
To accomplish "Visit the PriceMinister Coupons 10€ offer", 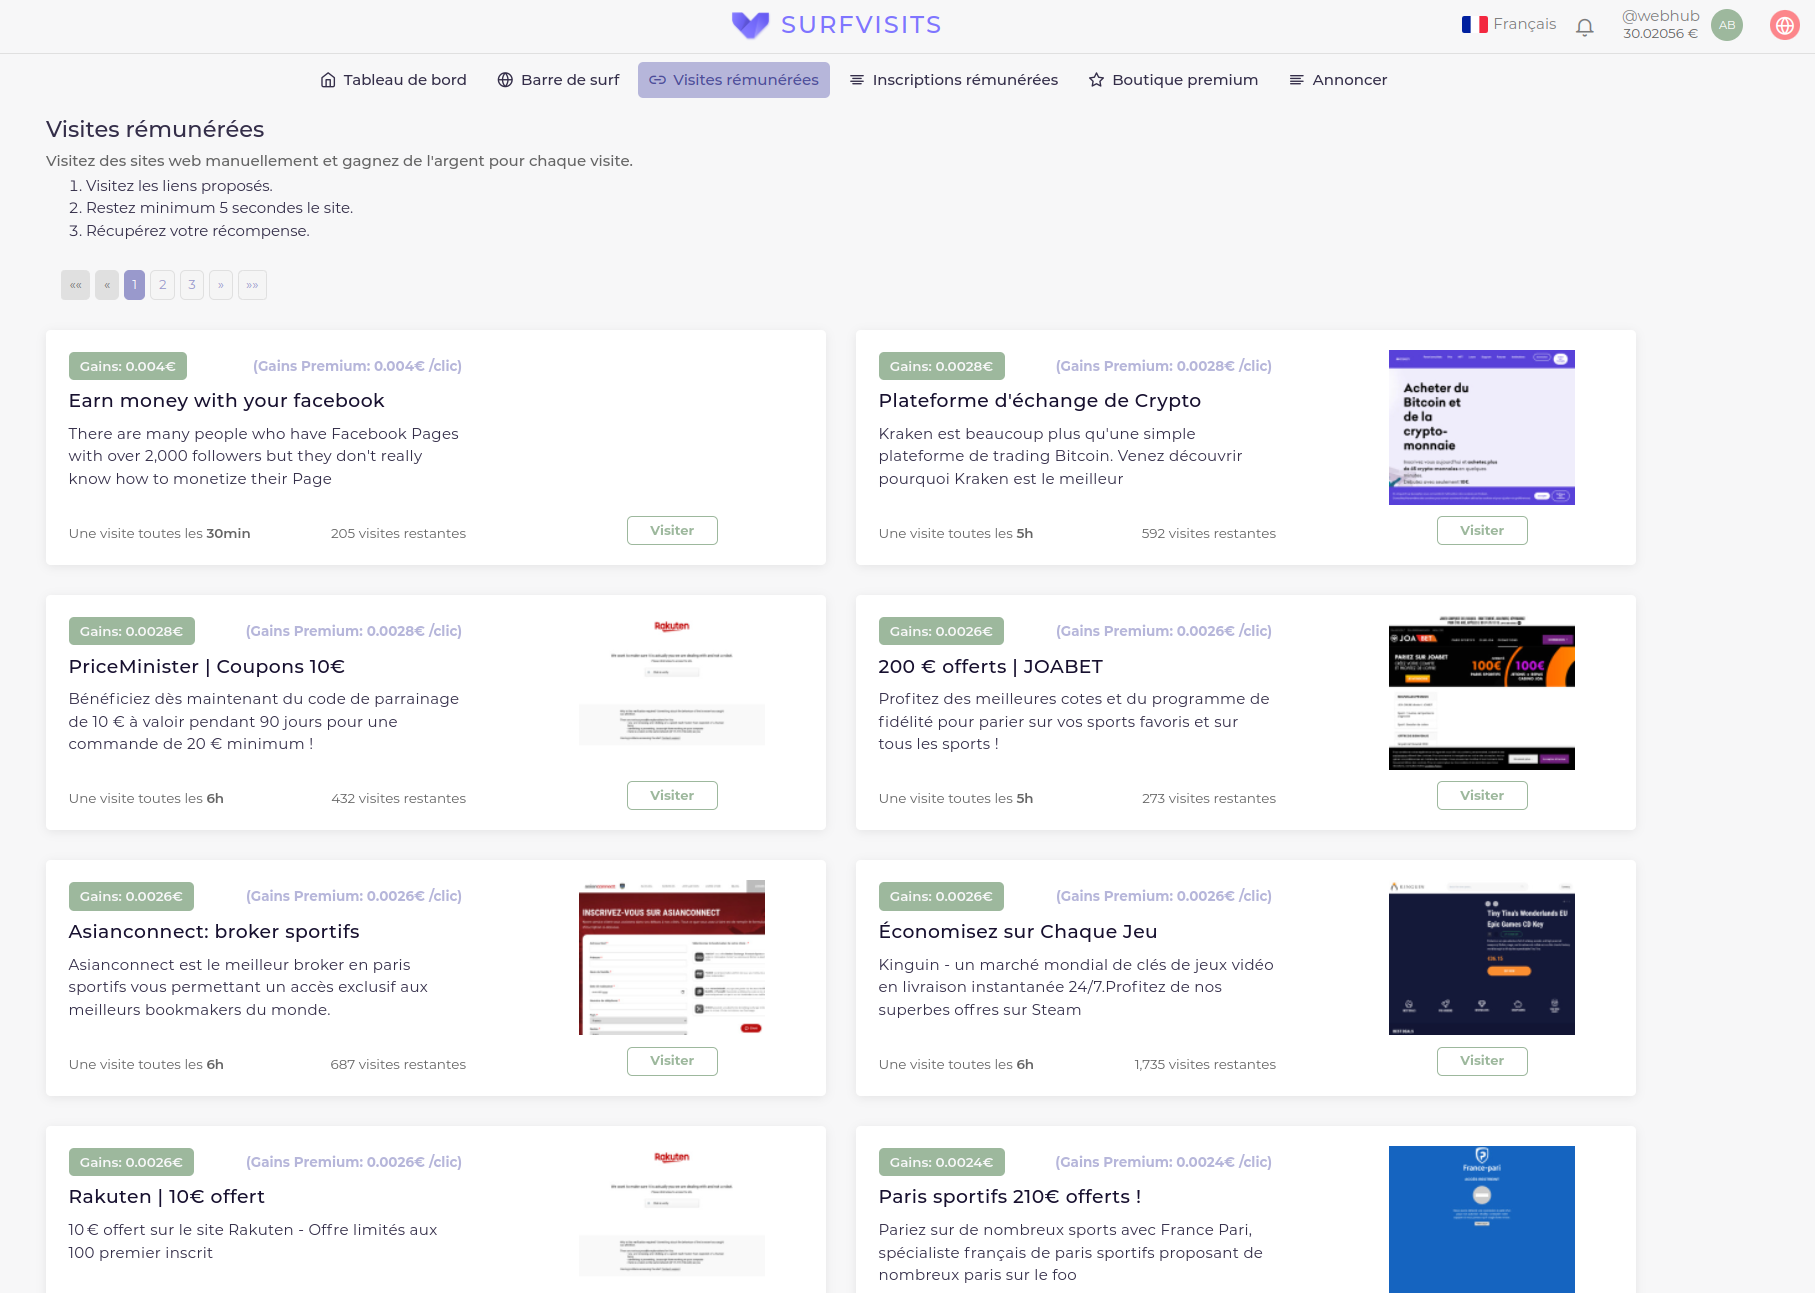I will point(672,795).
